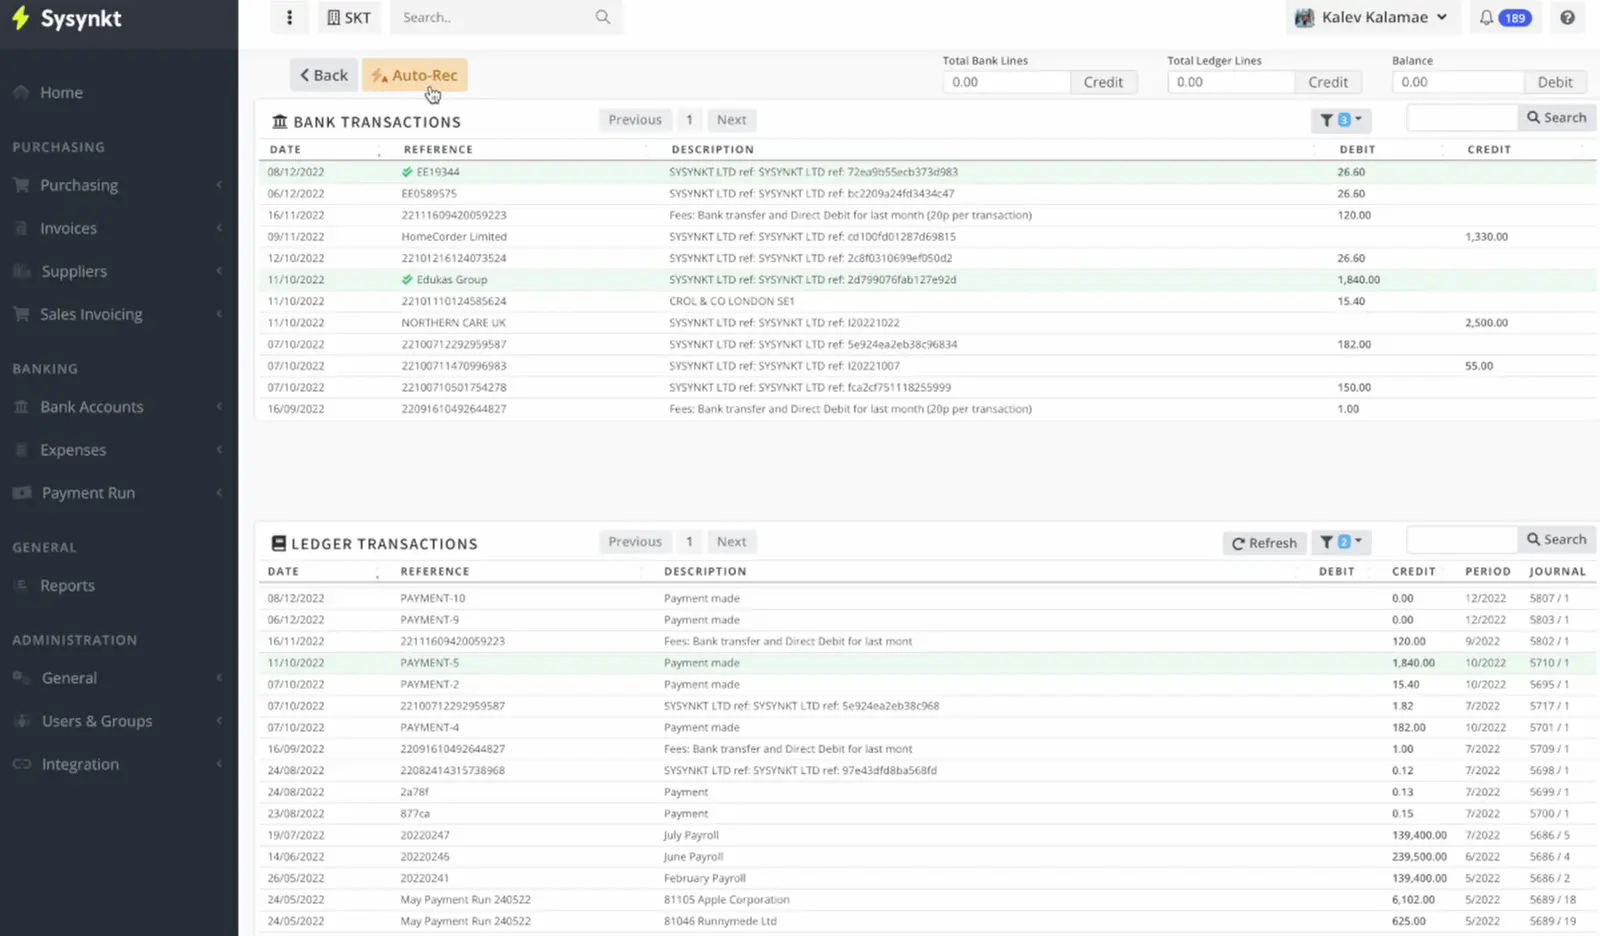Click the Home sidebar icon
1600x936 pixels.
[21, 92]
